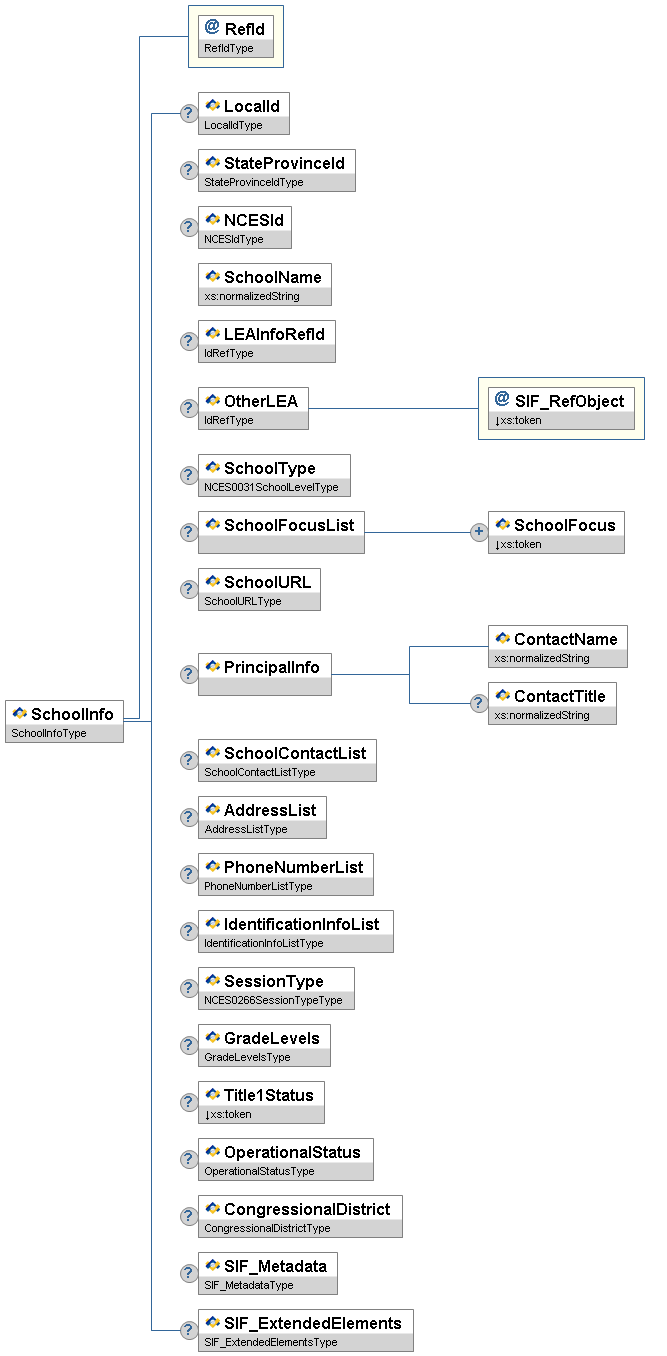Click the question mark icon beside LocalId
The height and width of the screenshot is (1356, 667).
coord(188,113)
